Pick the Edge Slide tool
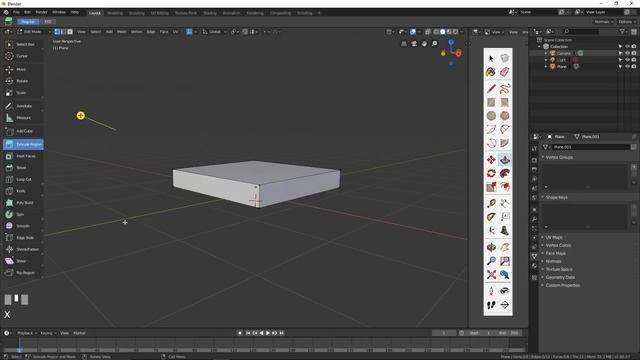The height and width of the screenshot is (360, 640). tap(23, 238)
